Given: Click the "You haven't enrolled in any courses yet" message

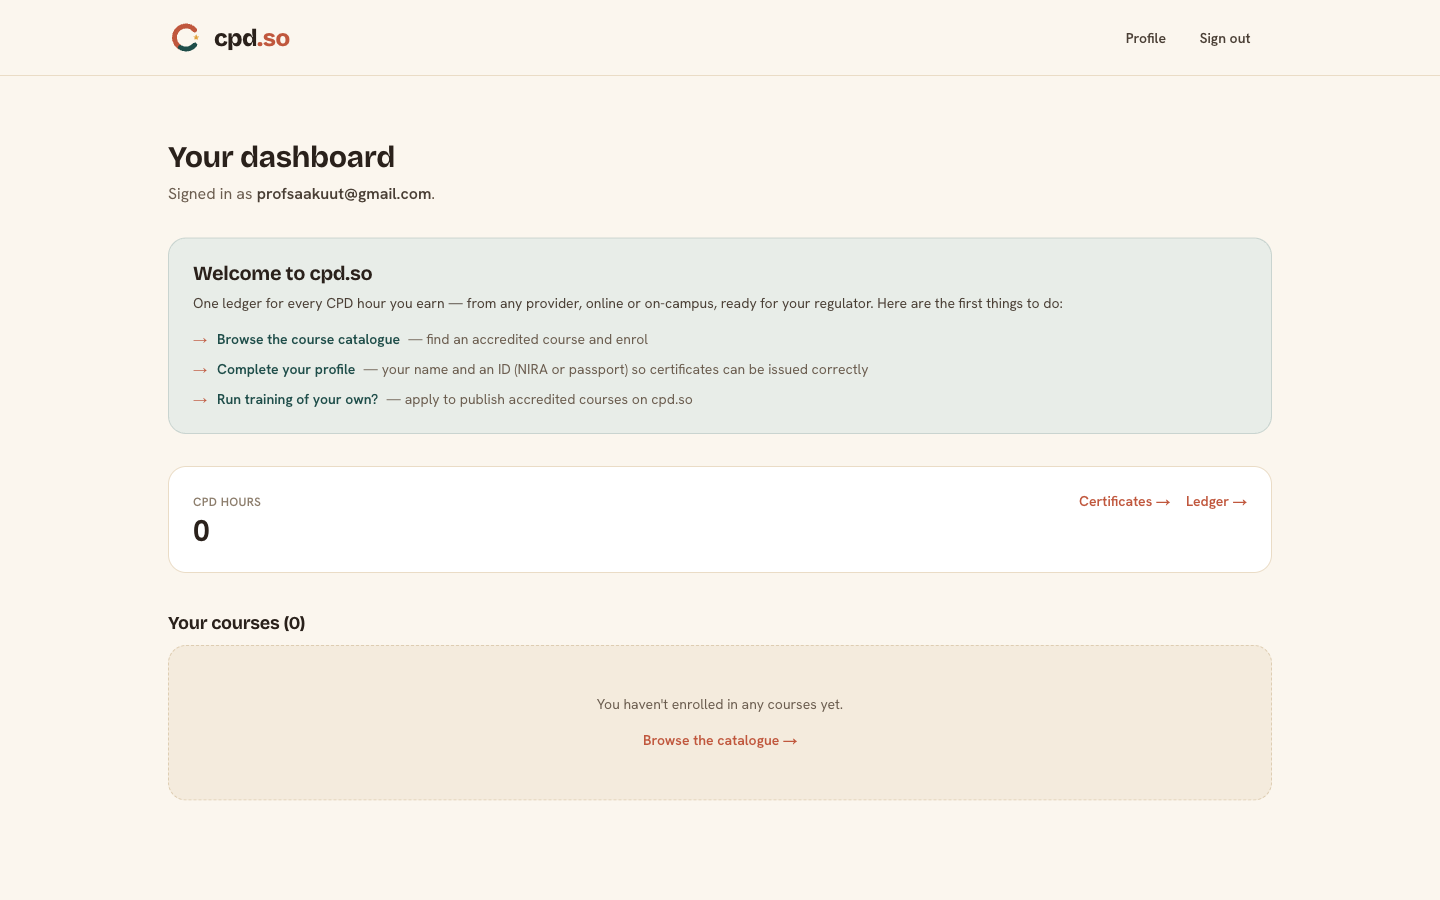Looking at the screenshot, I should pos(720,705).
